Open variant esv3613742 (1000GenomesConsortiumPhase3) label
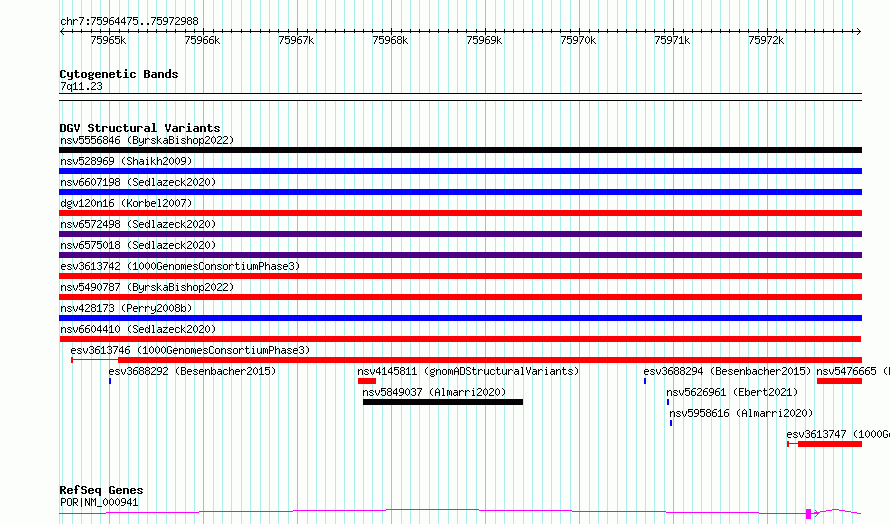The height and width of the screenshot is (524, 890). click(x=180, y=266)
